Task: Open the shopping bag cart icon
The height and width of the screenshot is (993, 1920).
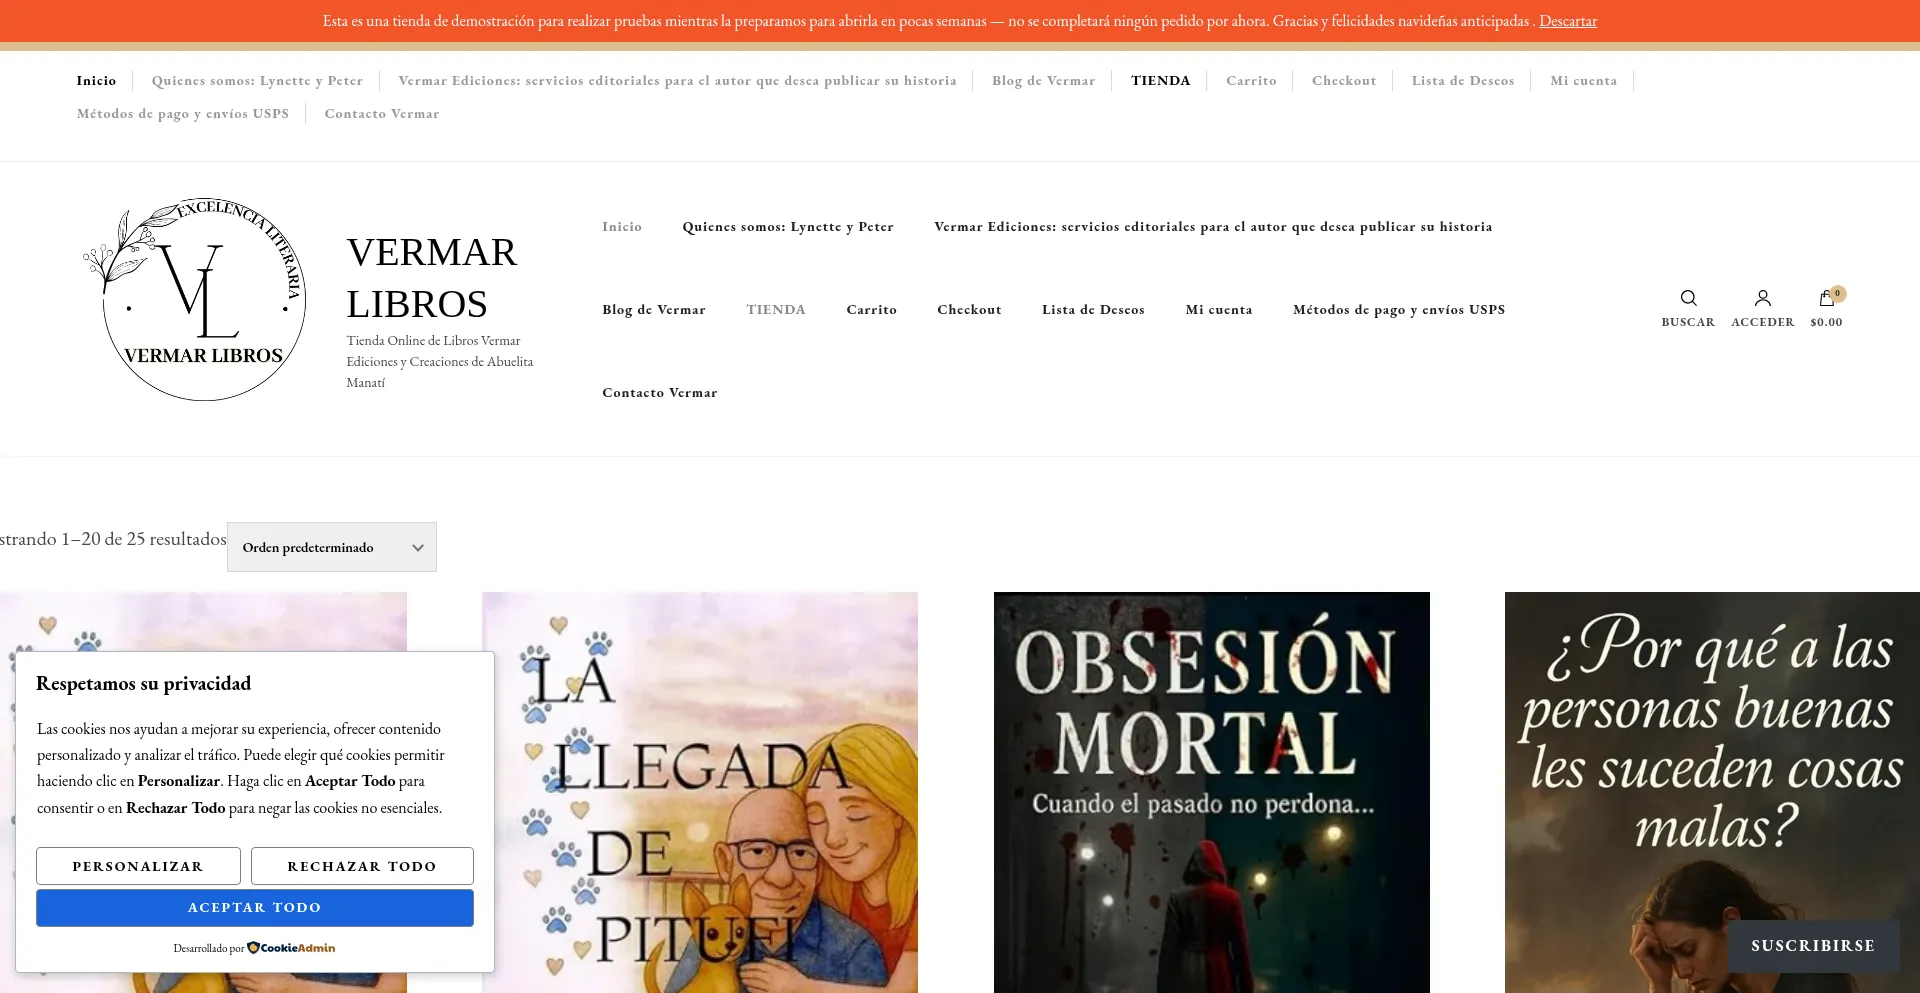Action: pyautogui.click(x=1826, y=299)
